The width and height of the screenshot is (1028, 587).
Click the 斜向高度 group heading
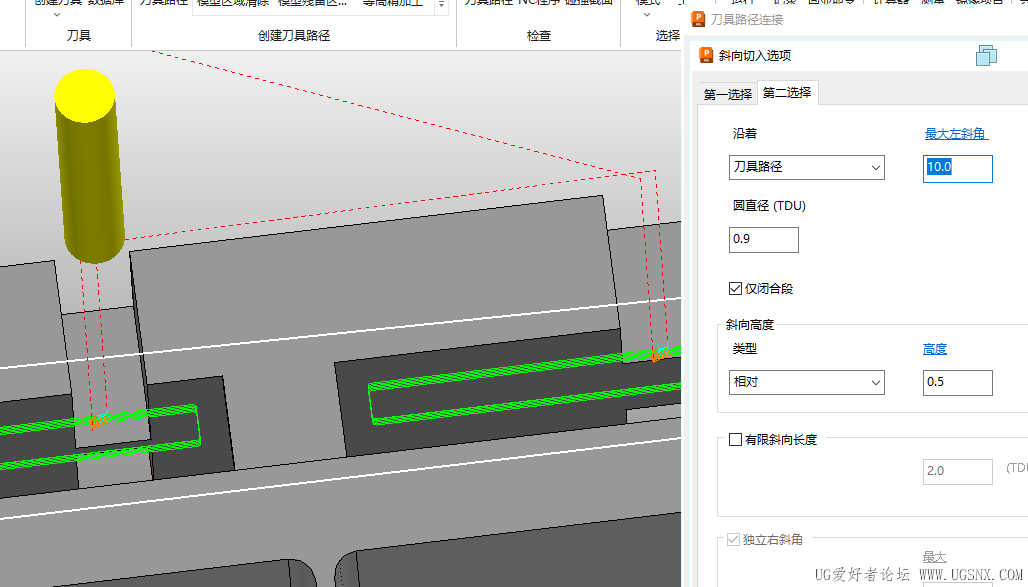(x=749, y=325)
